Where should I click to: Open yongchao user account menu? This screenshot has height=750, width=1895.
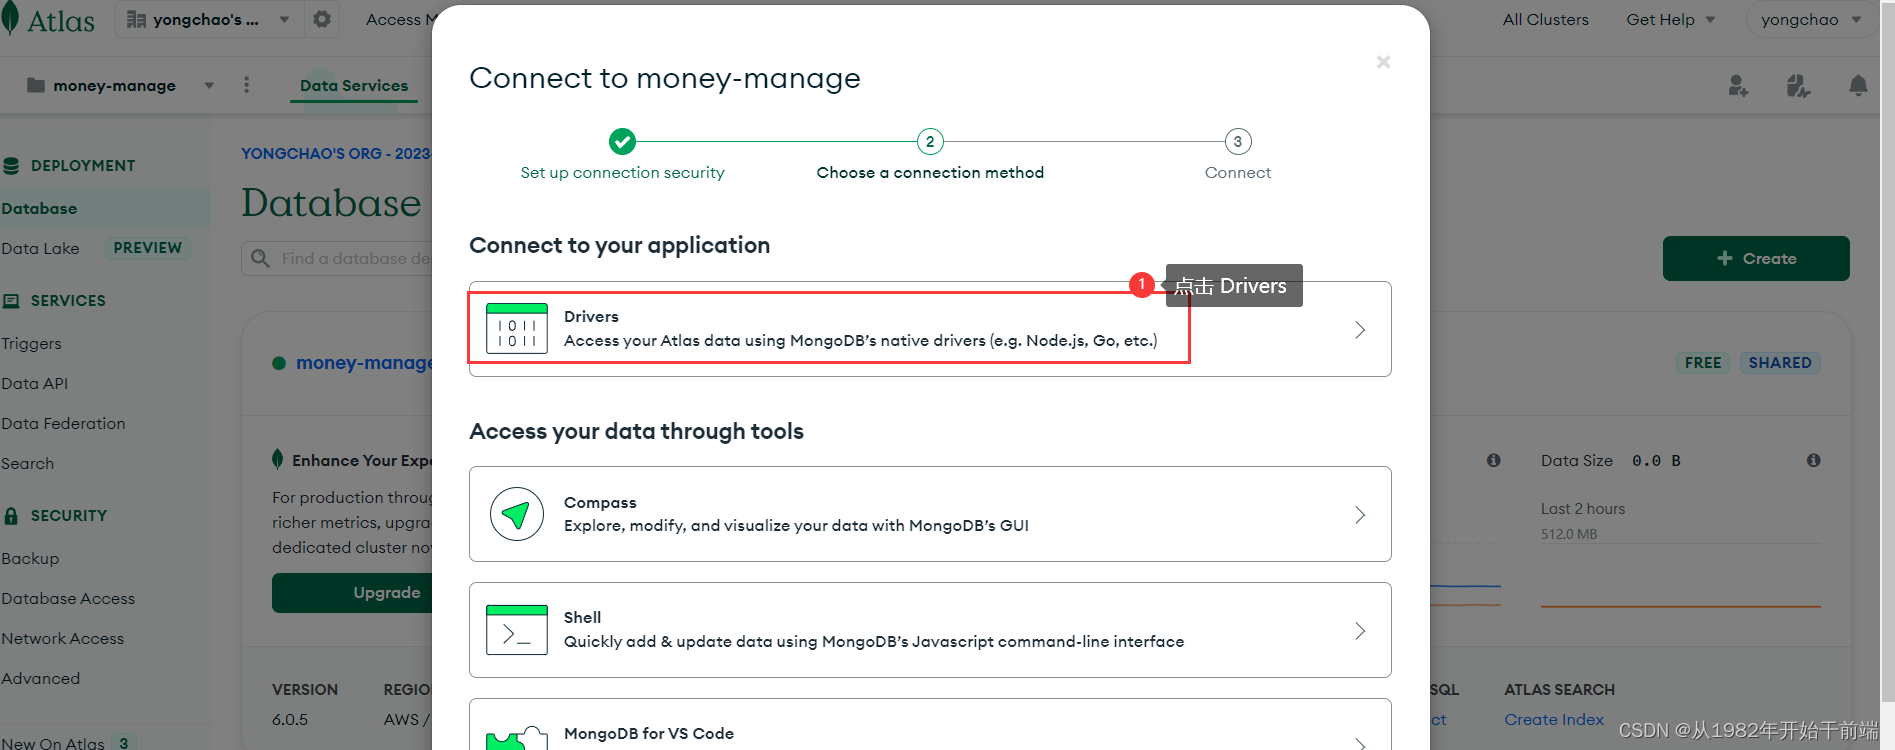[1810, 20]
